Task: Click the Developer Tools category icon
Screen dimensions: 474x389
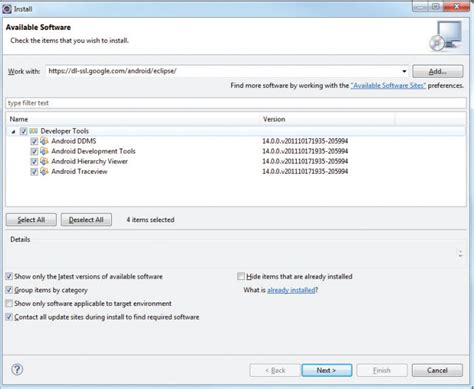Action: point(33,131)
